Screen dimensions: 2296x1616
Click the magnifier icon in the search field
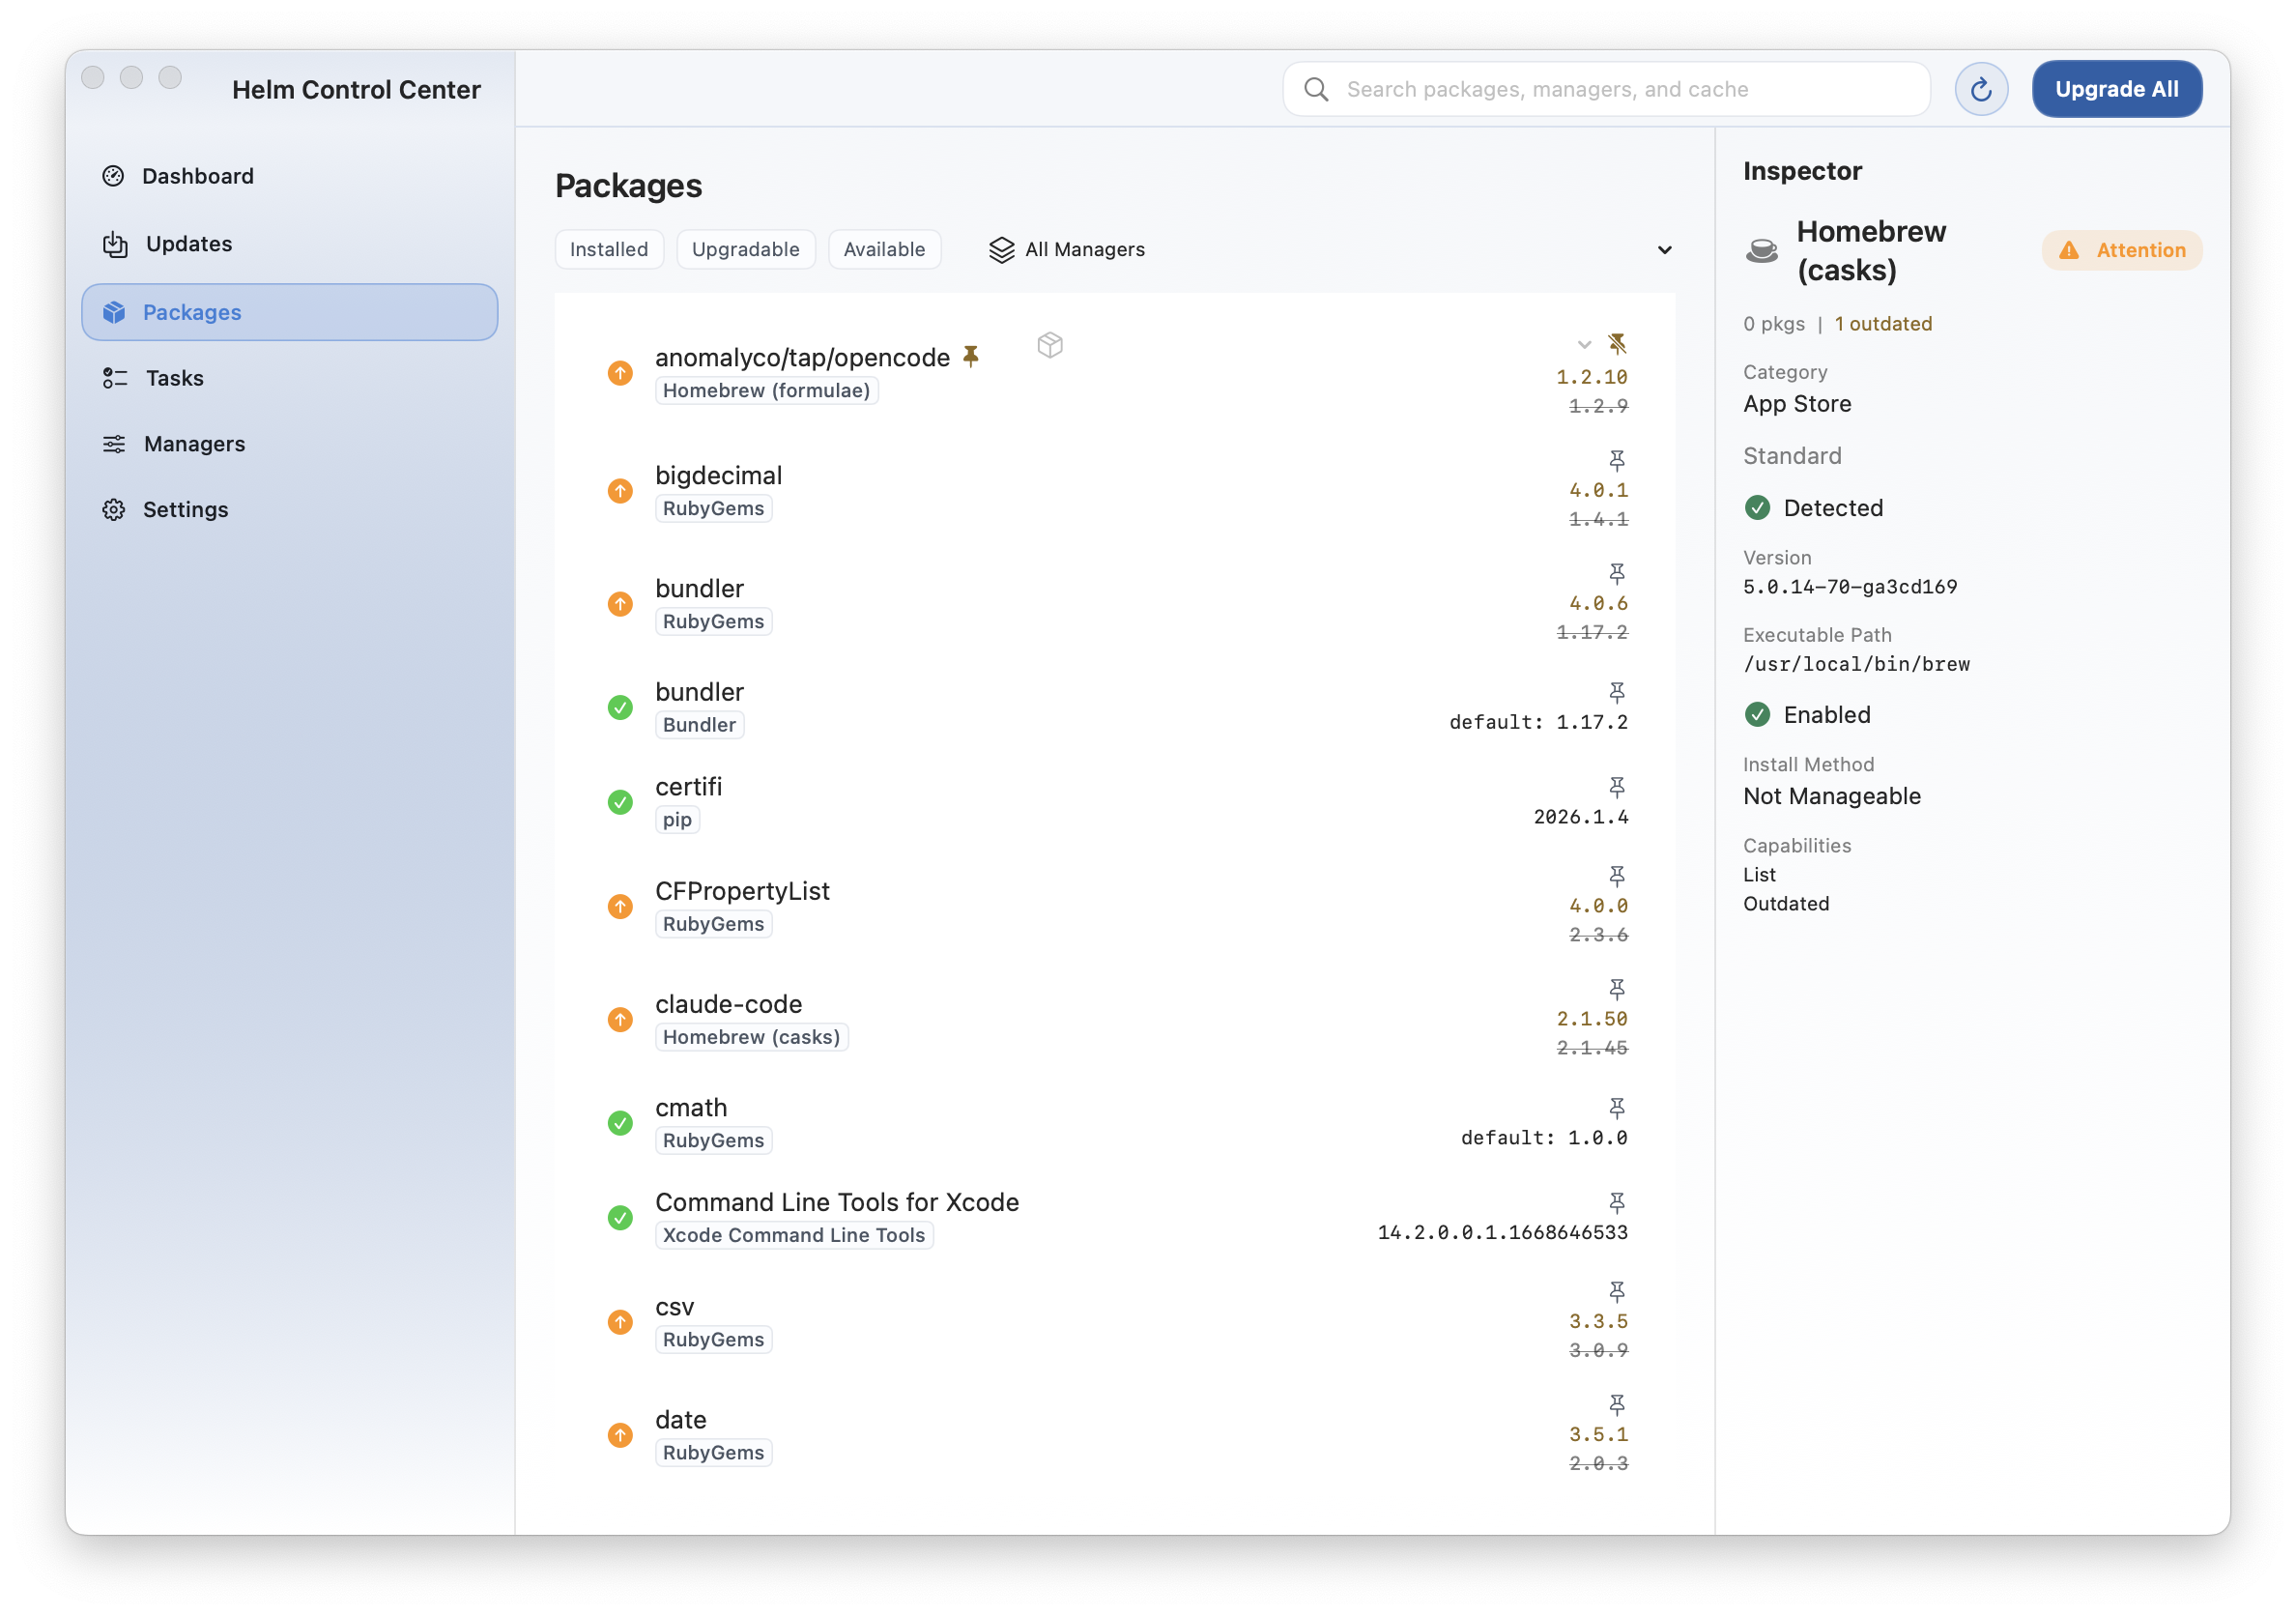(1316, 88)
